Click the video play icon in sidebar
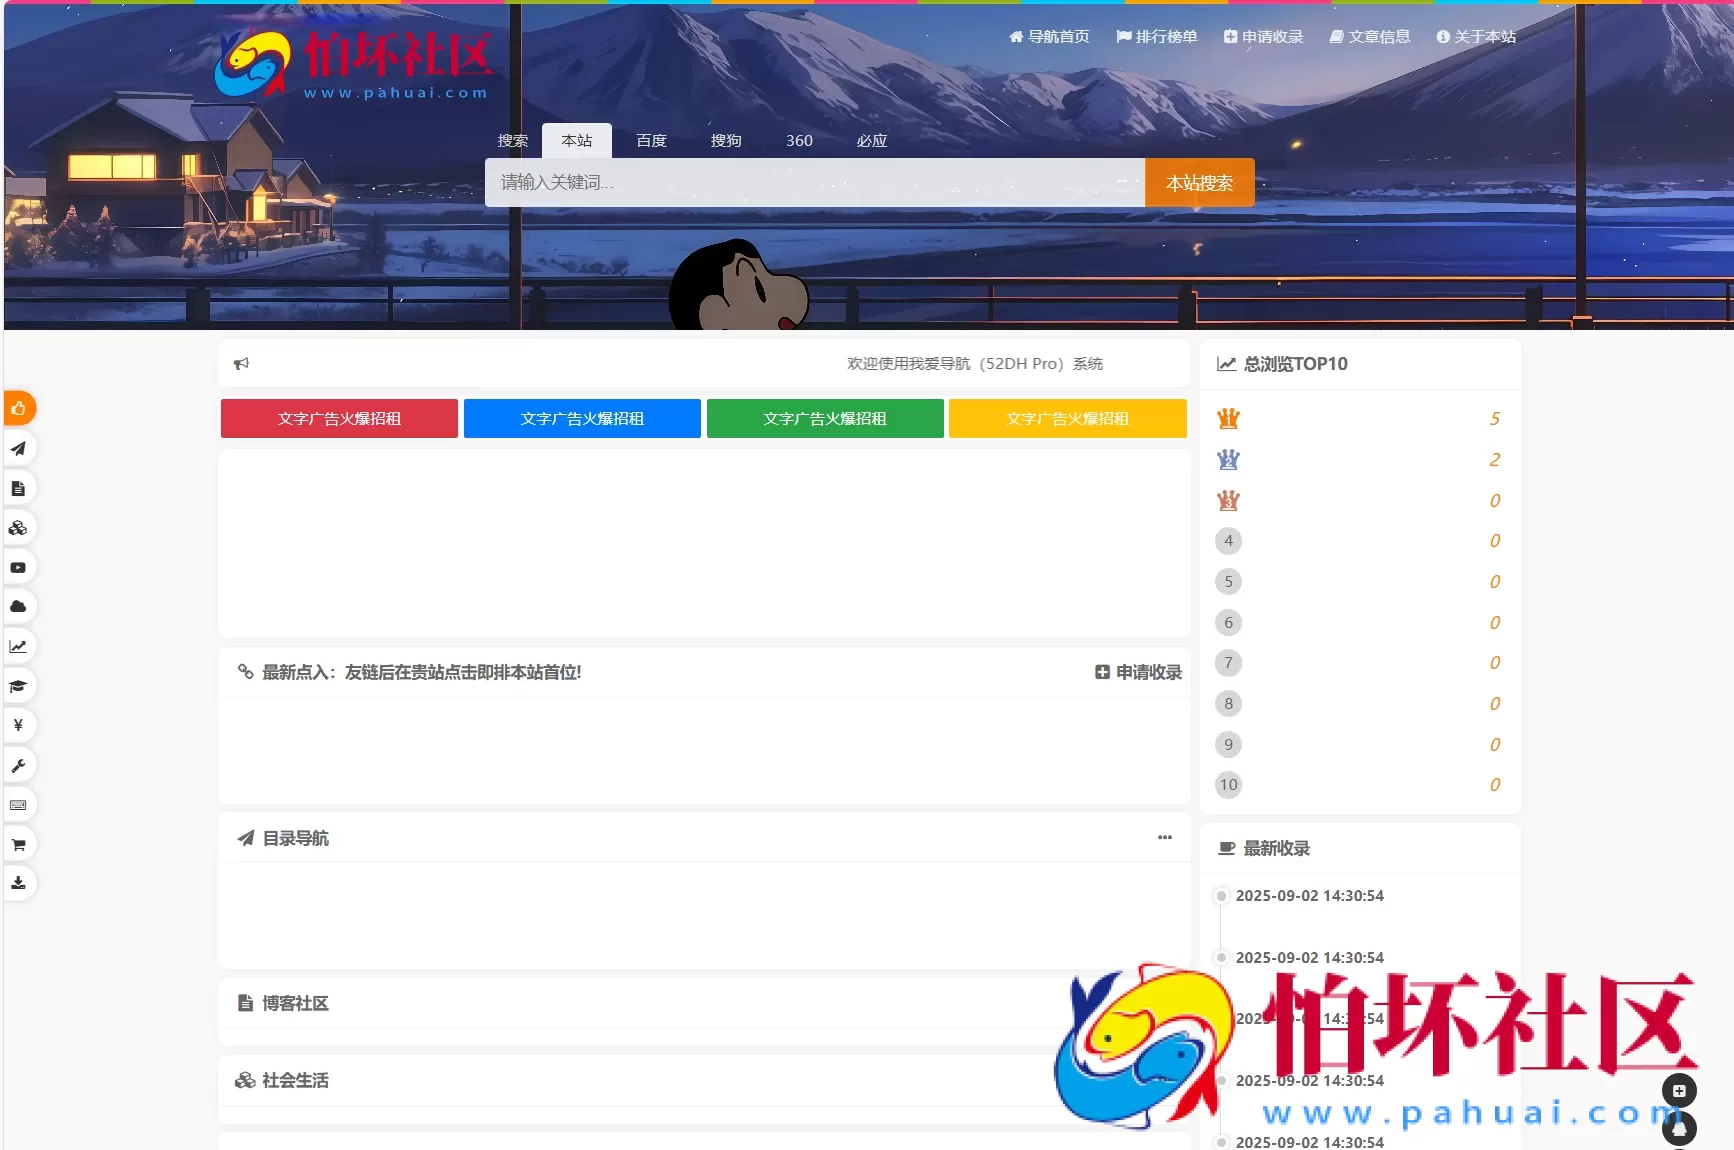This screenshot has width=1734, height=1150. tap(19, 567)
